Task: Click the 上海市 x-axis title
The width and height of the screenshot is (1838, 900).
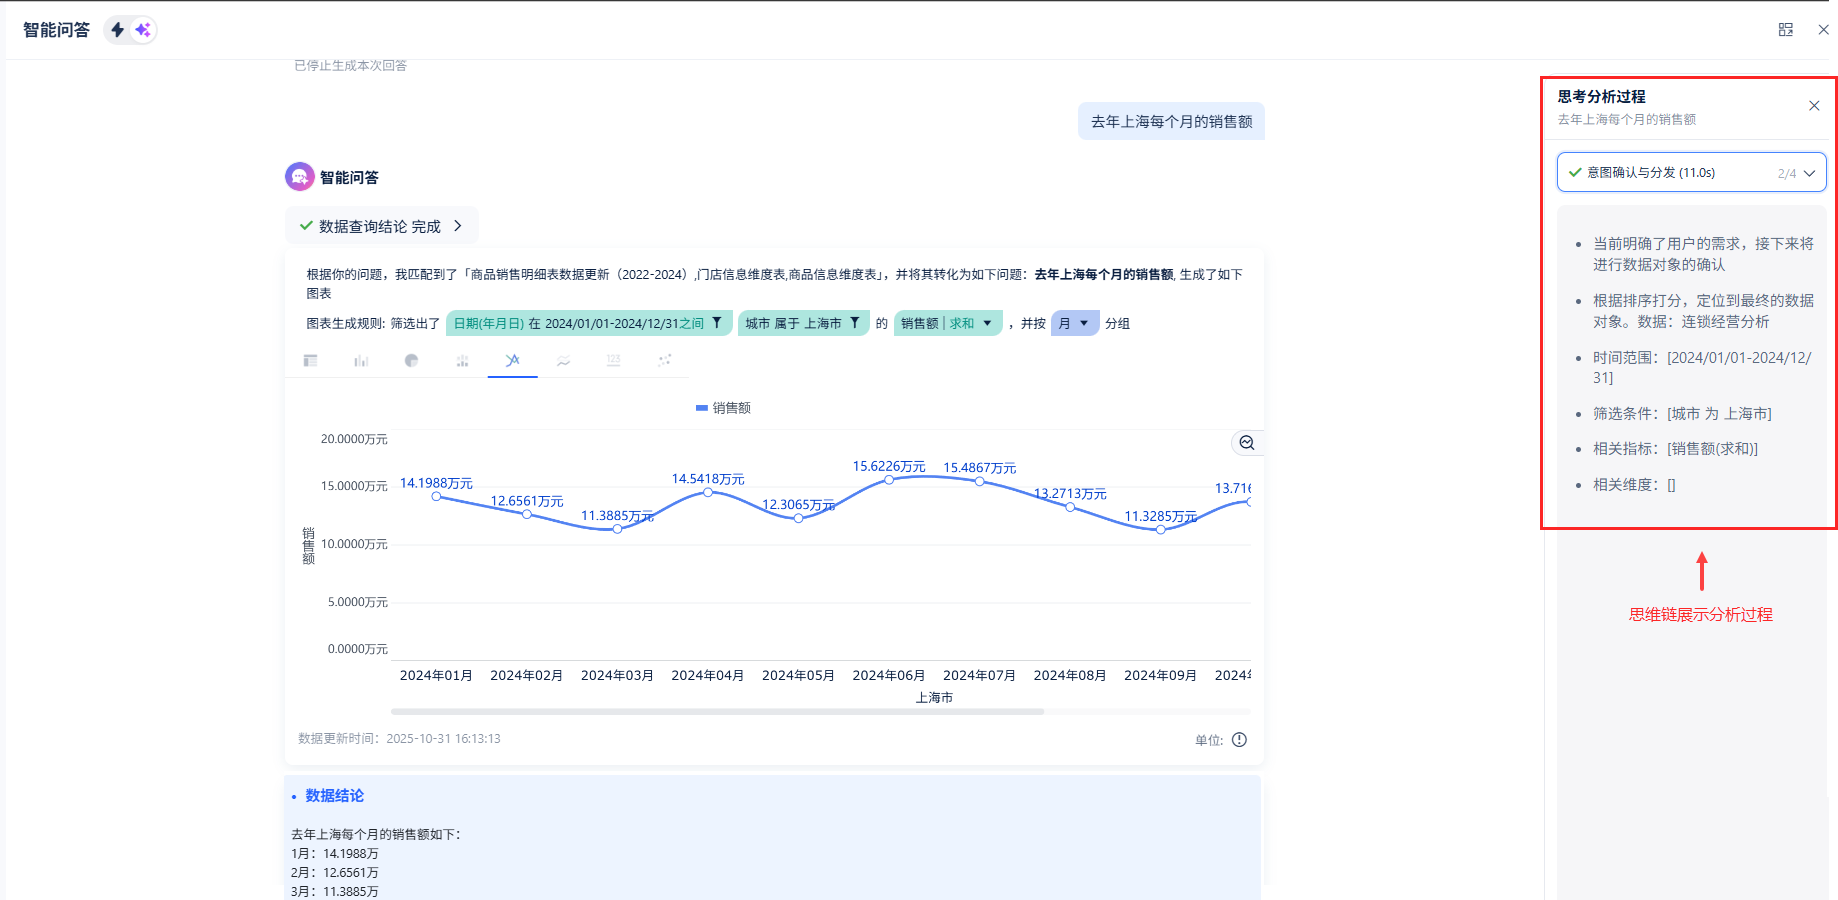Action: (934, 698)
